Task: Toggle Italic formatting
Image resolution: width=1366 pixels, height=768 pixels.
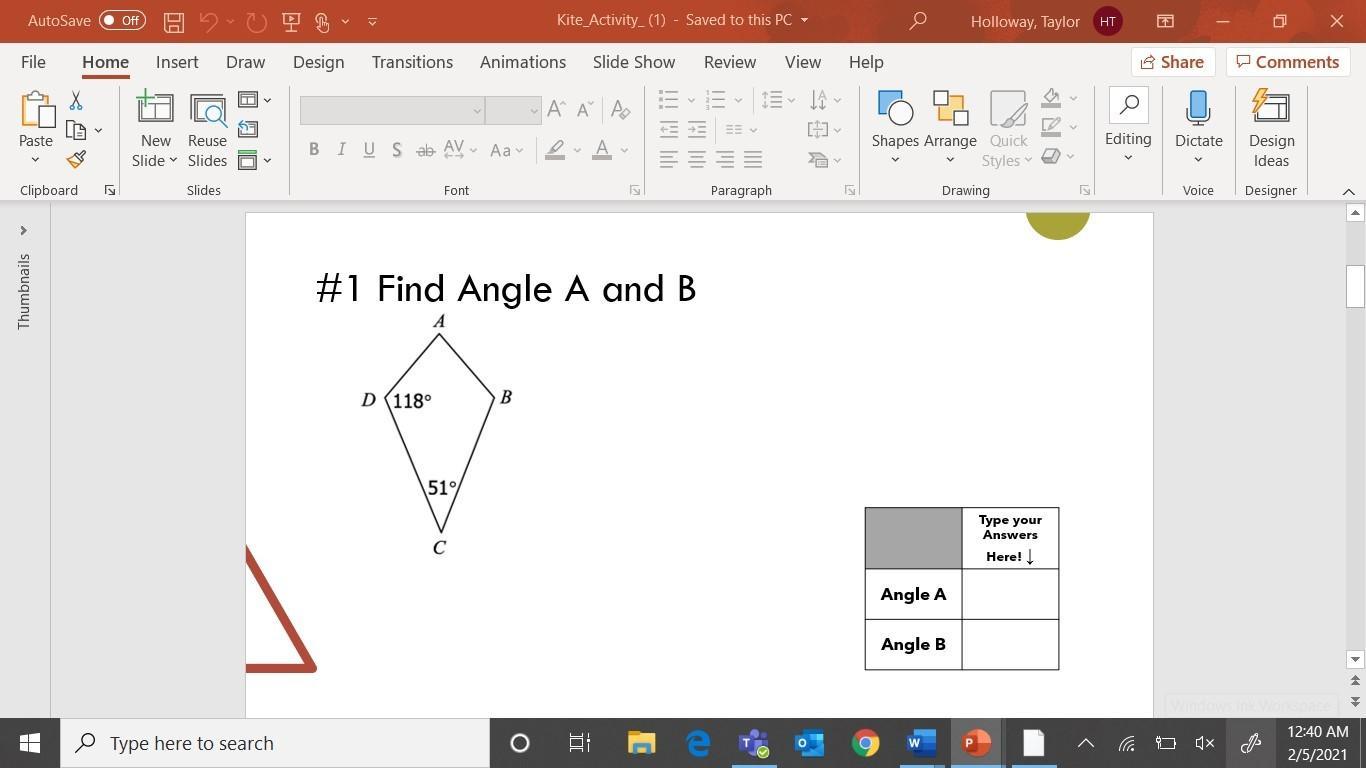Action: click(x=341, y=150)
